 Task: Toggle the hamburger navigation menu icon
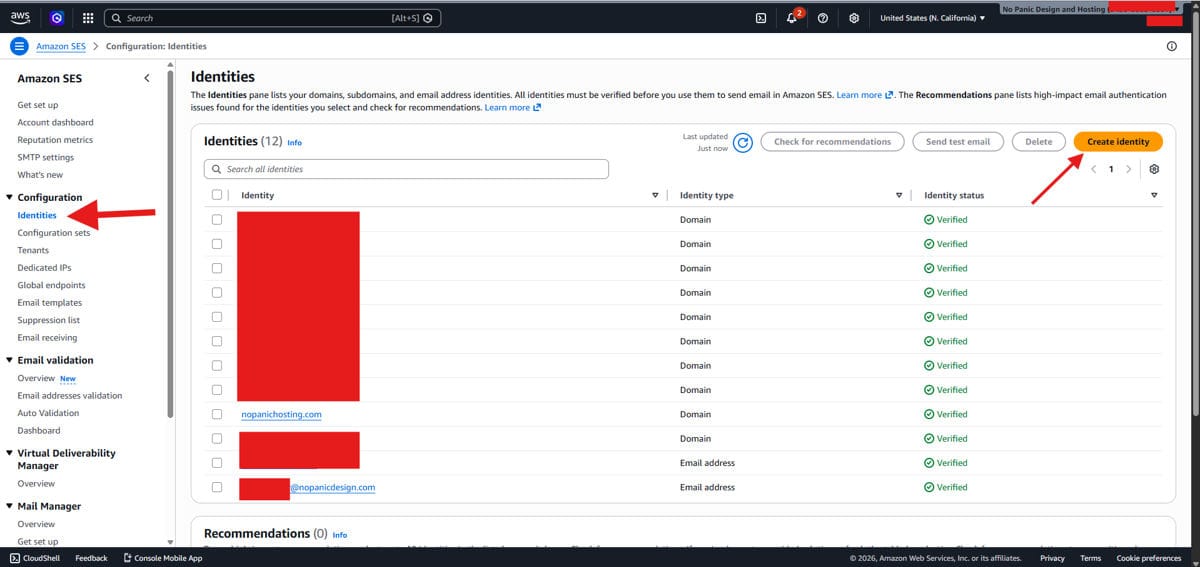(19, 46)
